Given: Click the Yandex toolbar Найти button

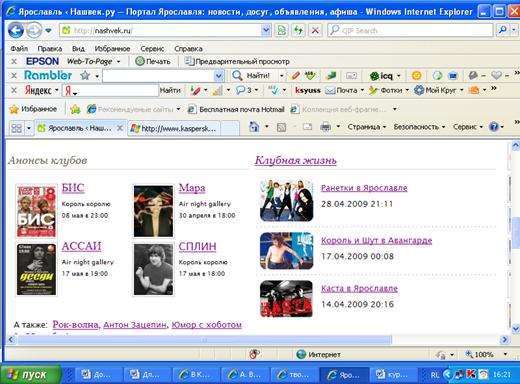Looking at the screenshot, I should (170, 90).
